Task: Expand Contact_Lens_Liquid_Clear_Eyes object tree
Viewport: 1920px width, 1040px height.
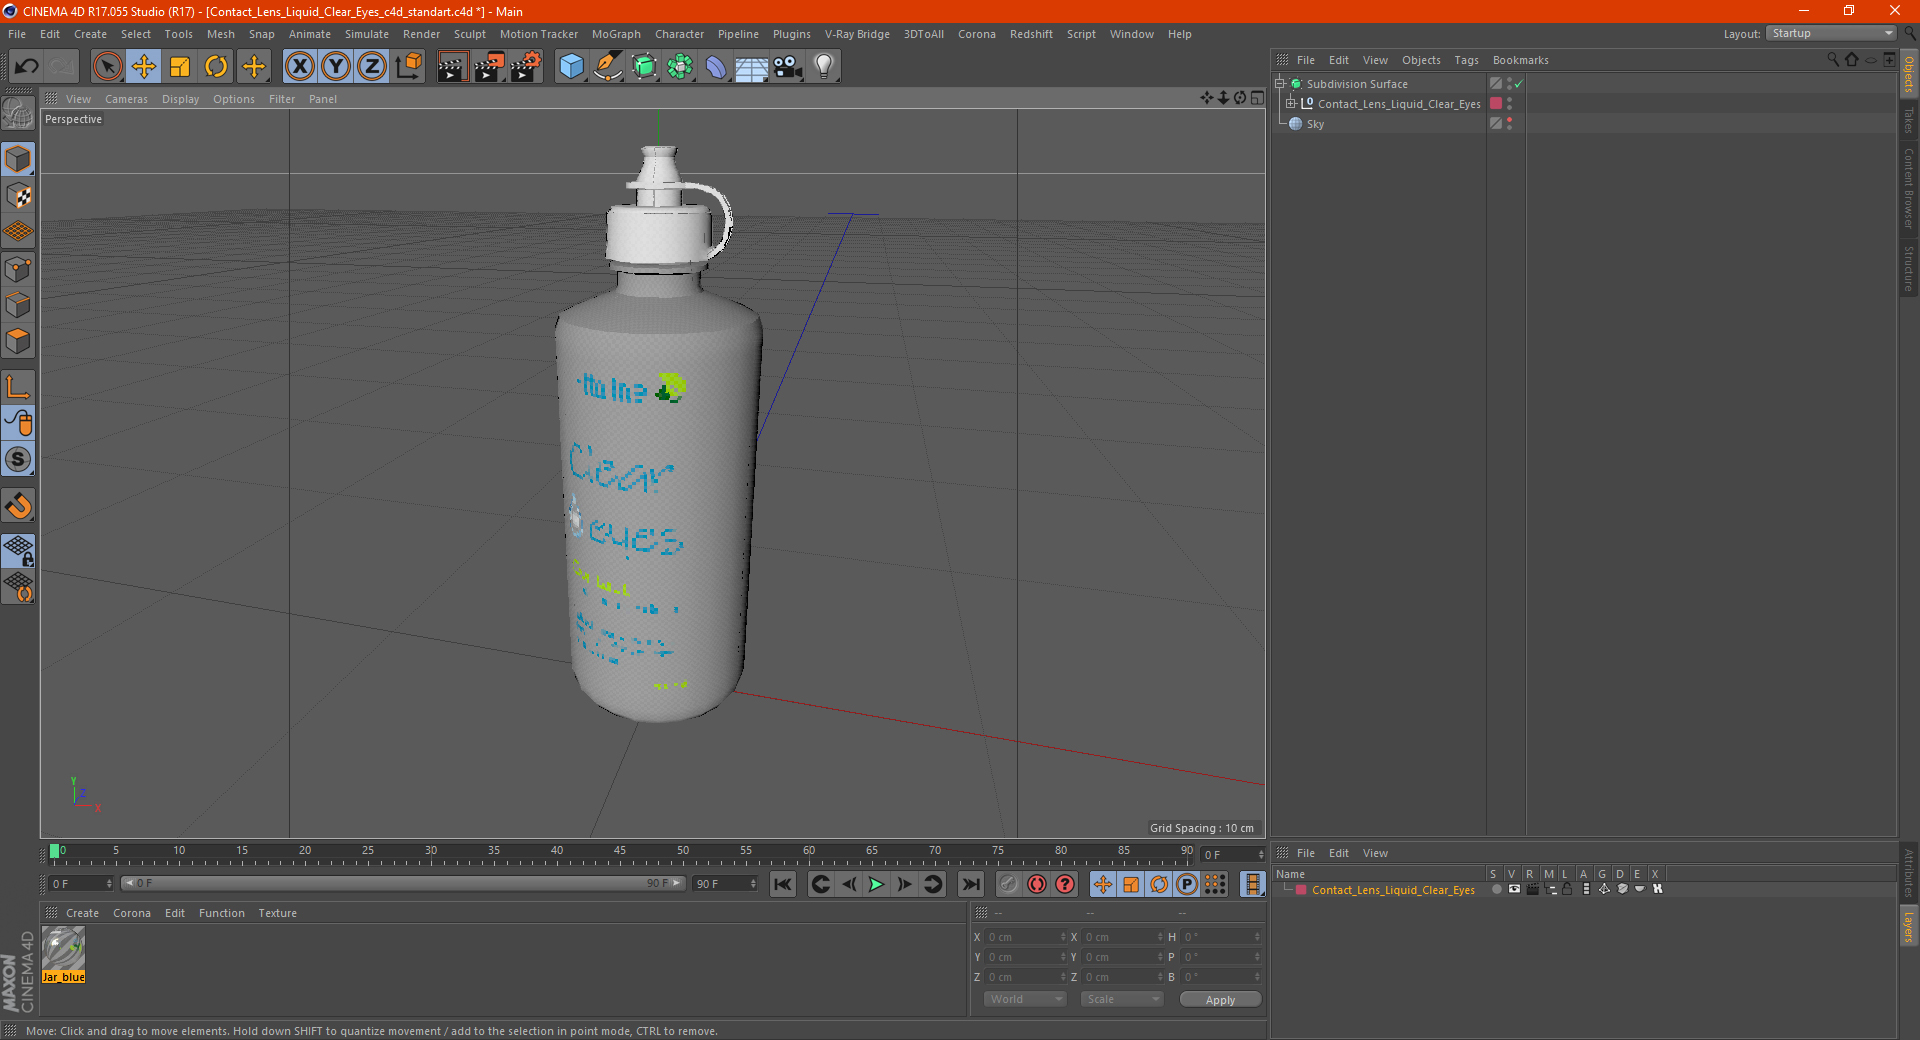Action: 1291,103
